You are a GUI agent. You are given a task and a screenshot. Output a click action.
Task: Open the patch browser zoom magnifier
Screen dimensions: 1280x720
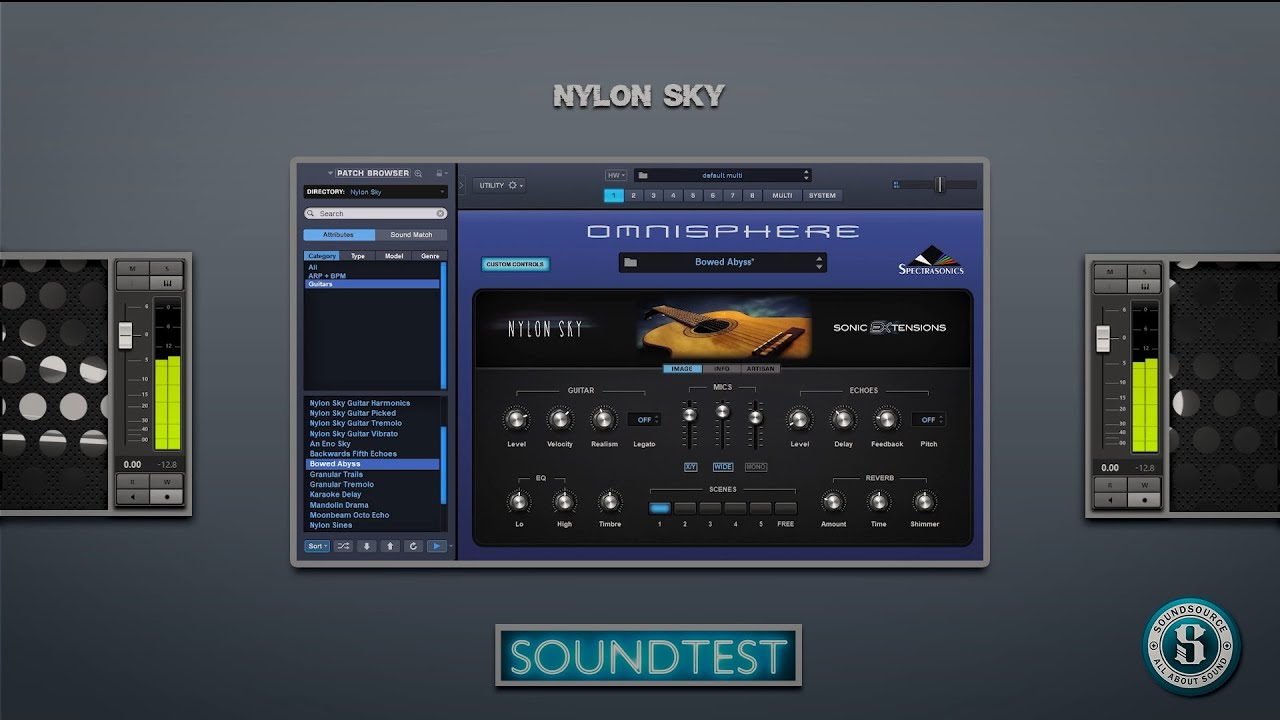419,173
